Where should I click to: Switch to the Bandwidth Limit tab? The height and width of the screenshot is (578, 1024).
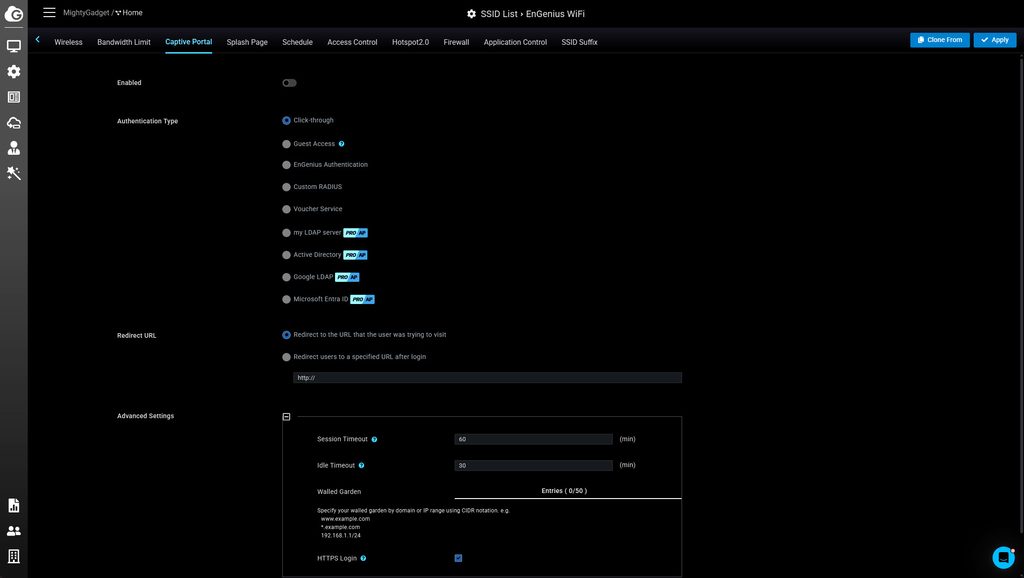(124, 42)
